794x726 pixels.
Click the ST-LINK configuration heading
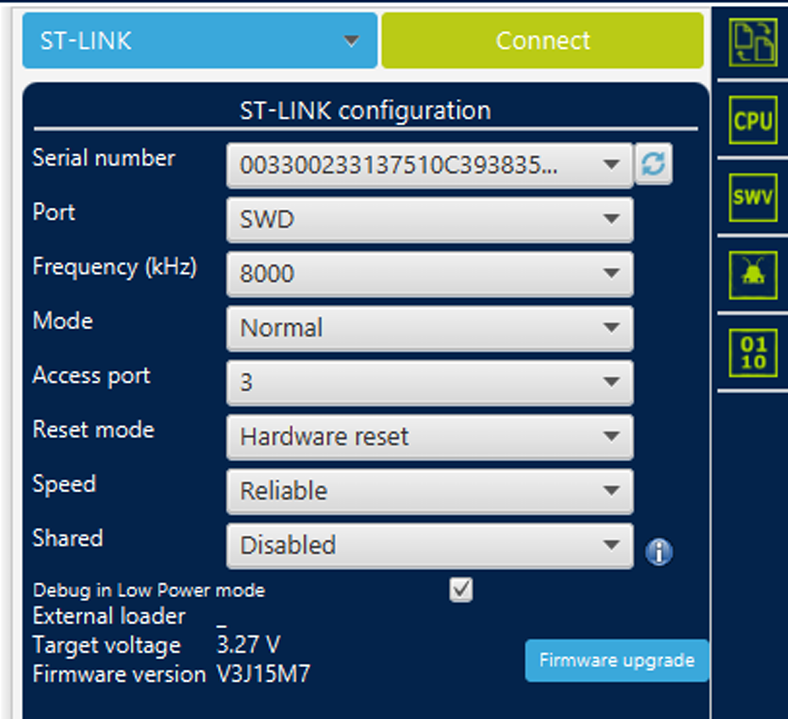(365, 110)
